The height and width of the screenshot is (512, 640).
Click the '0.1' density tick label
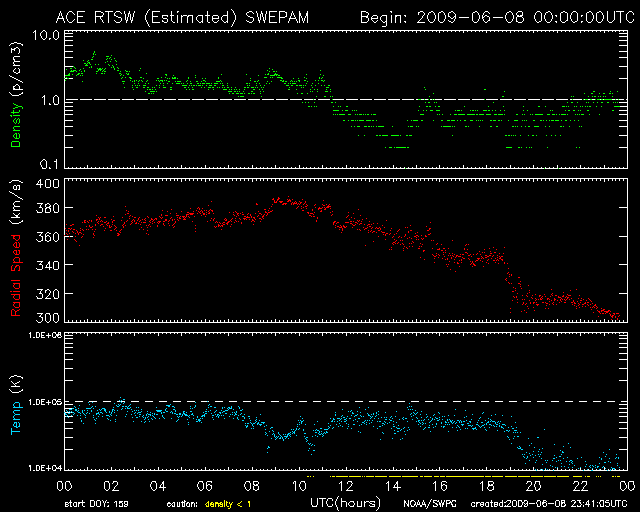(x=49, y=164)
